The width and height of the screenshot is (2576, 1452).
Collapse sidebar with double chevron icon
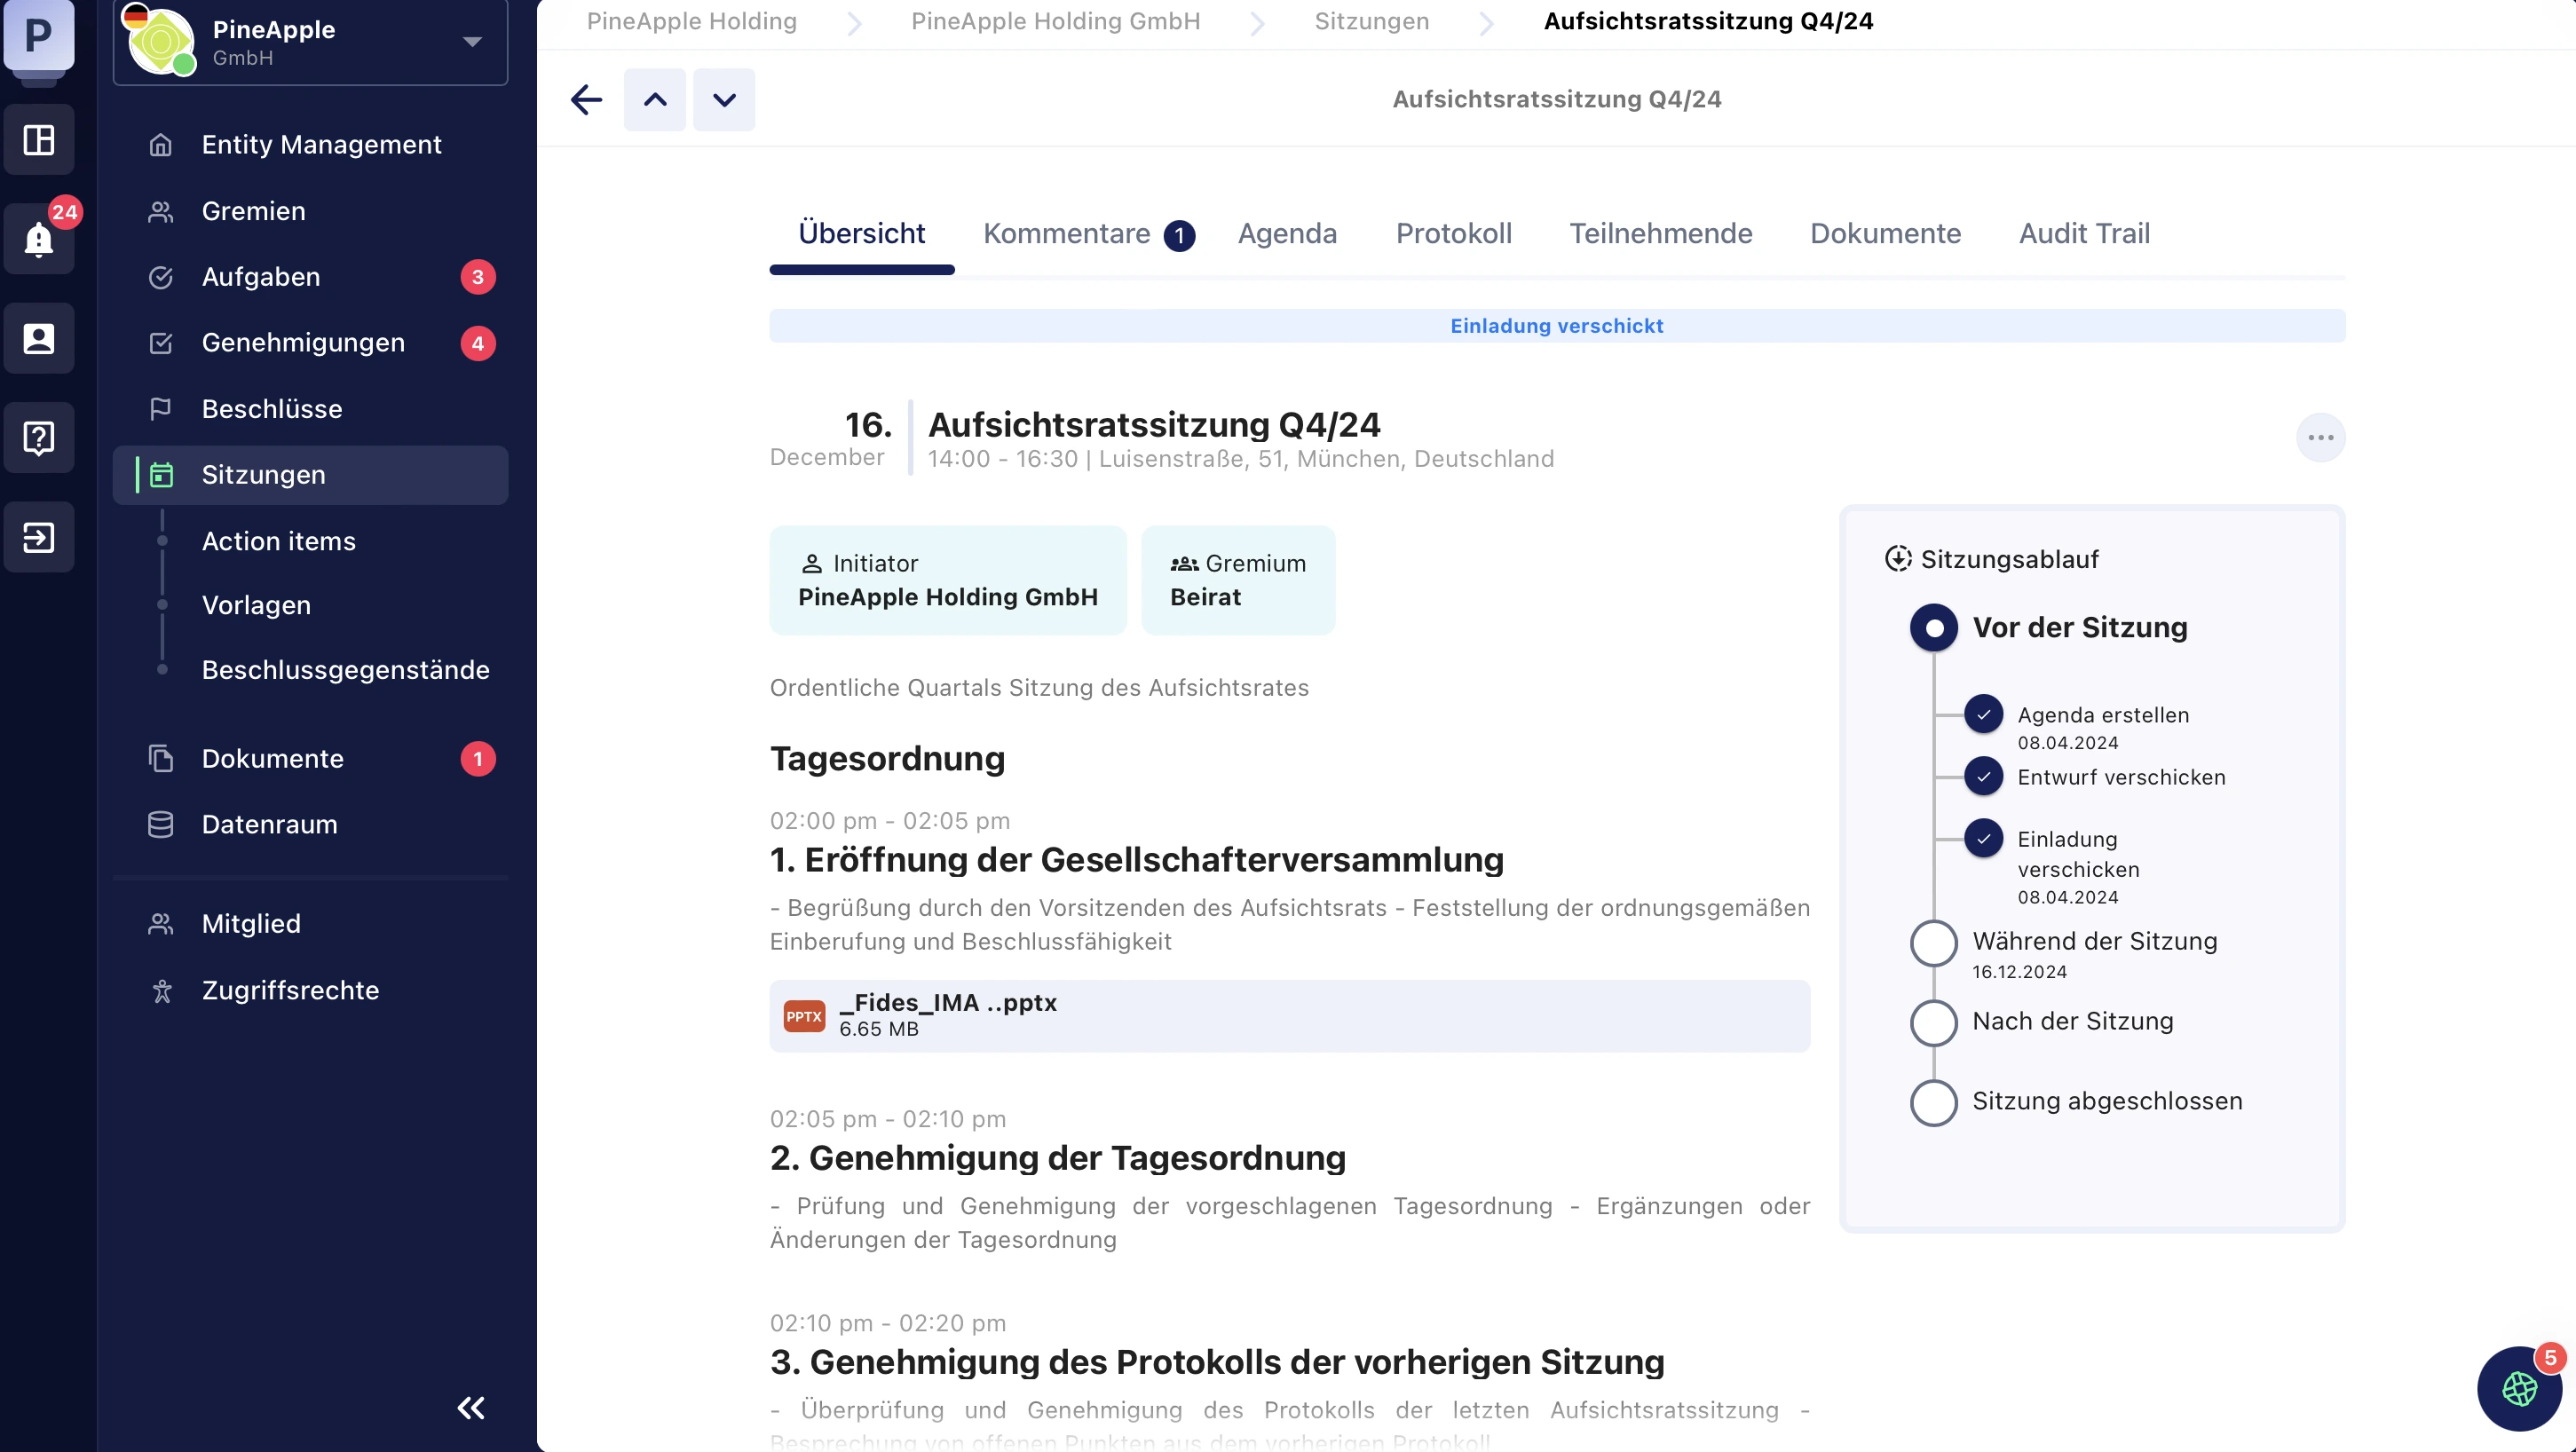pyautogui.click(x=471, y=1408)
